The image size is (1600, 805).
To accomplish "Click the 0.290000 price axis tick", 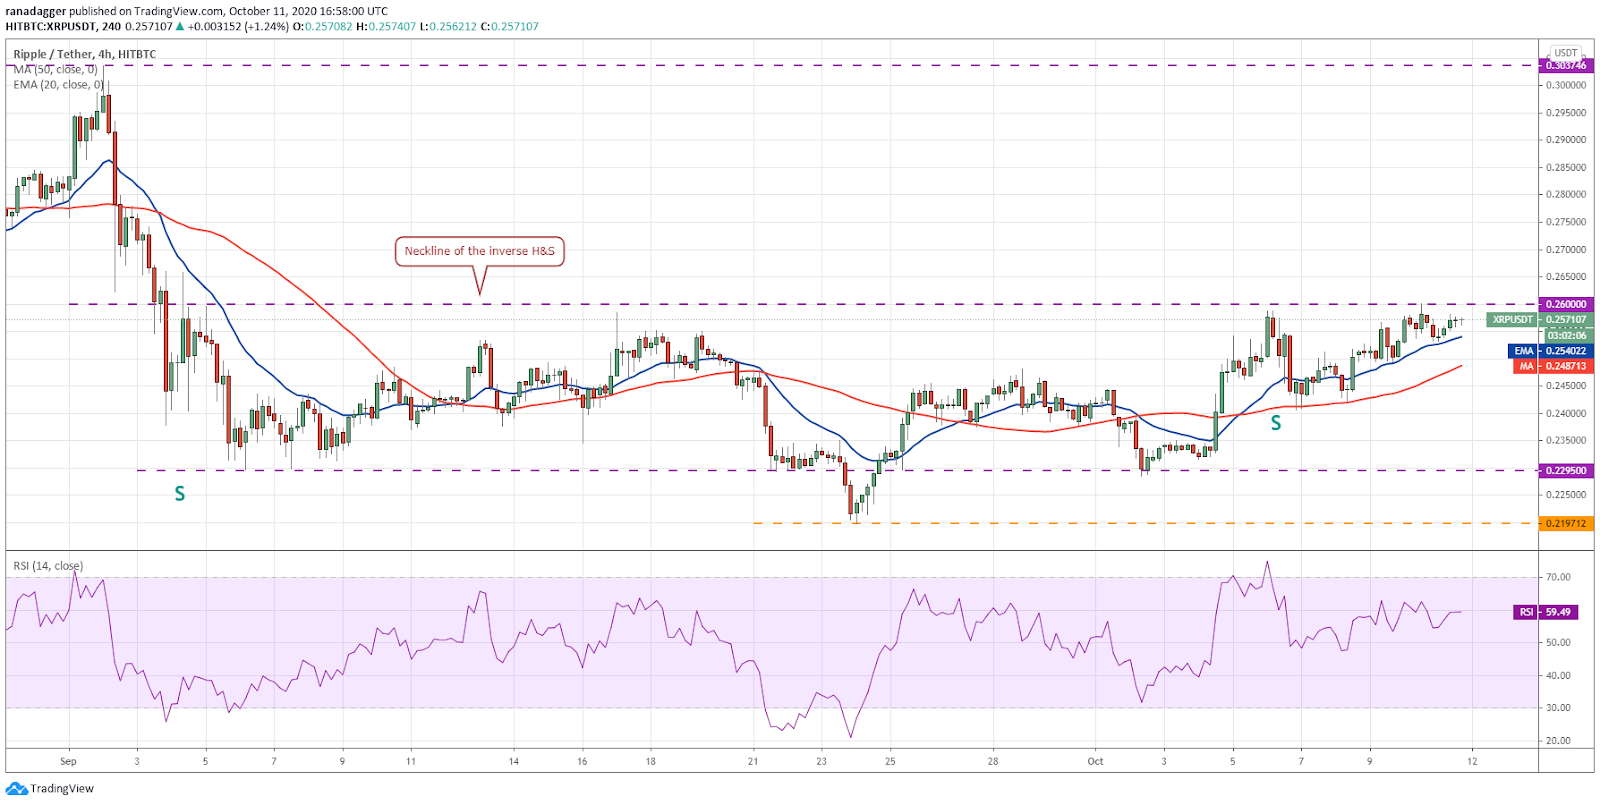I will click(x=1566, y=140).
